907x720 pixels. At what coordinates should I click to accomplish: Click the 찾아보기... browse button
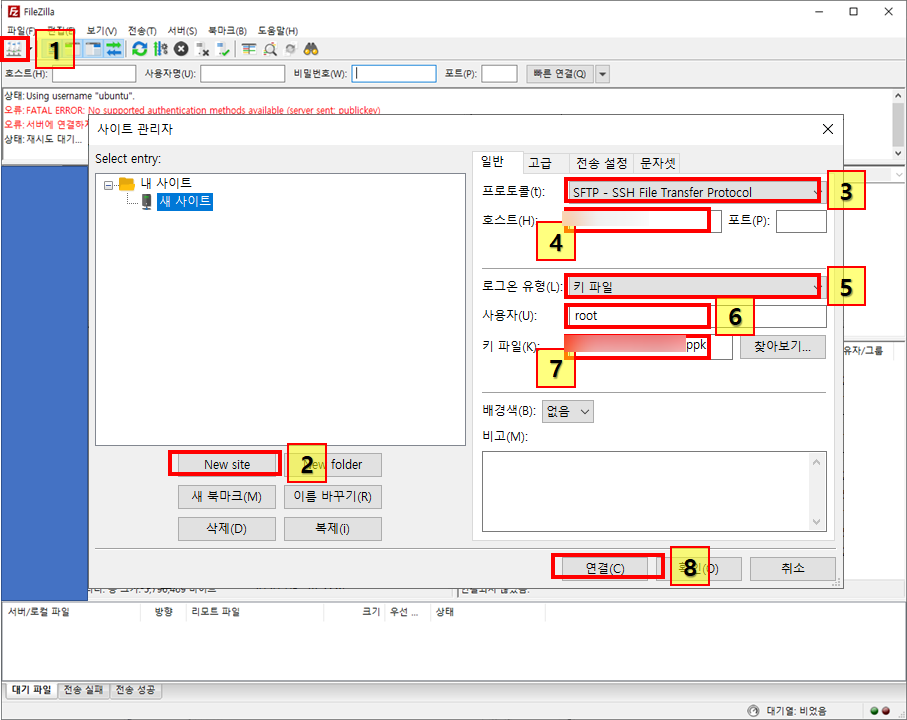783,346
